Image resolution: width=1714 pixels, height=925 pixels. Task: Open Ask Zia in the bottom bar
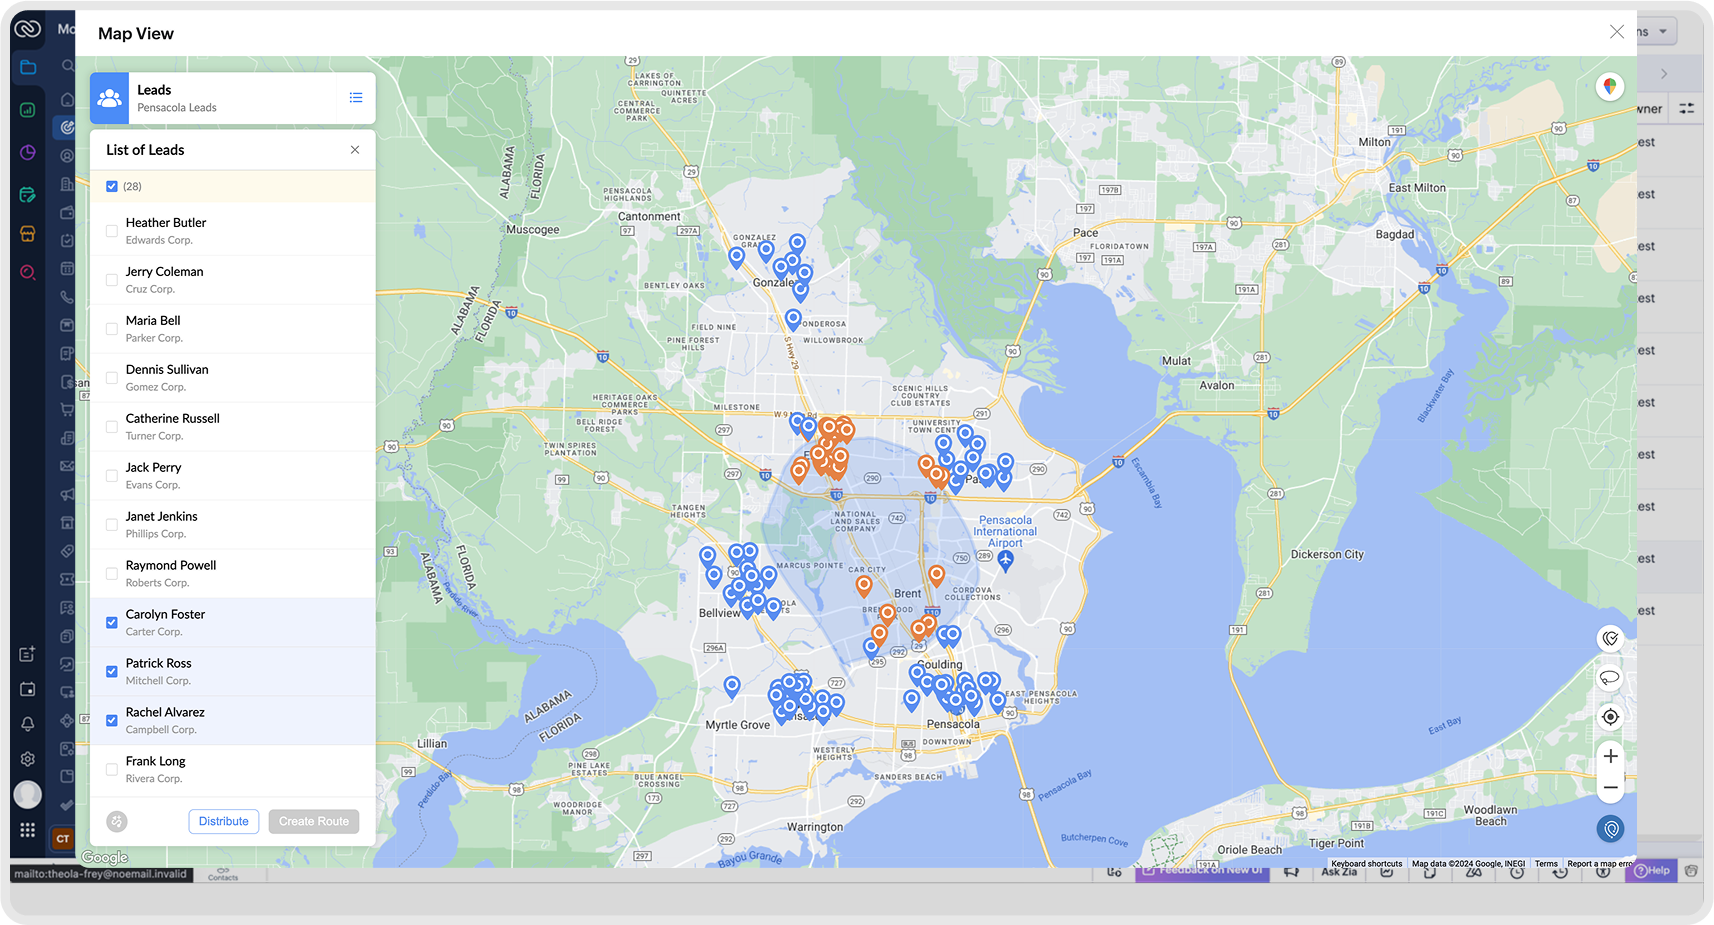pos(1339,872)
